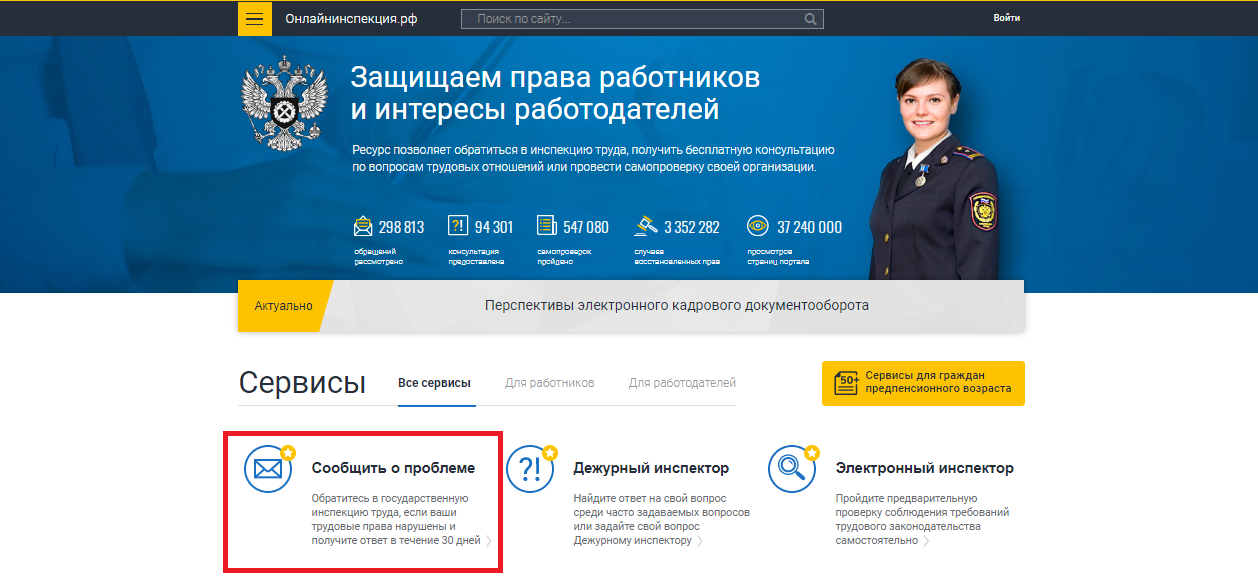
Task: Click the double-headed eagle emblem
Action: [x=285, y=104]
